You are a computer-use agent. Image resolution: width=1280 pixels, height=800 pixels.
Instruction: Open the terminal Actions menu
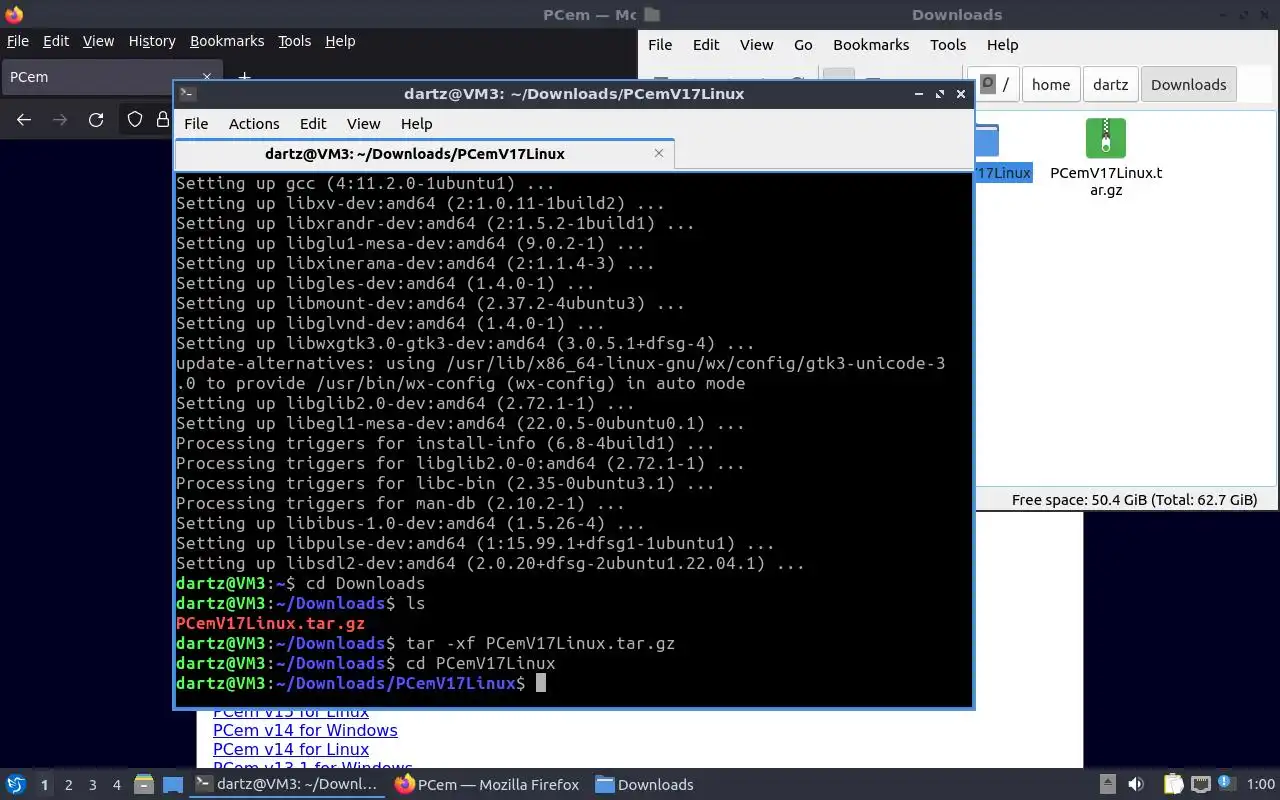[x=254, y=123]
